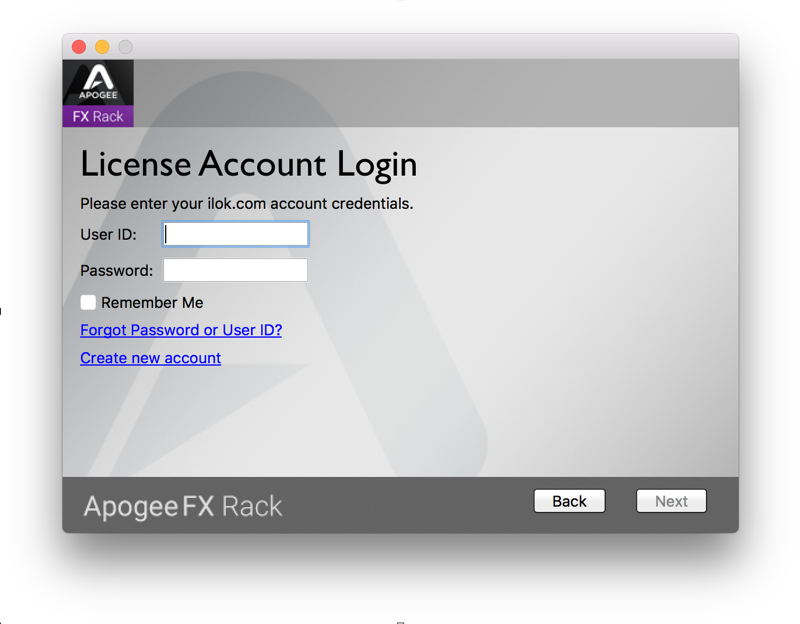Screen dimensions: 800x624
Task: Follow the Create new account link
Action: [x=151, y=358]
